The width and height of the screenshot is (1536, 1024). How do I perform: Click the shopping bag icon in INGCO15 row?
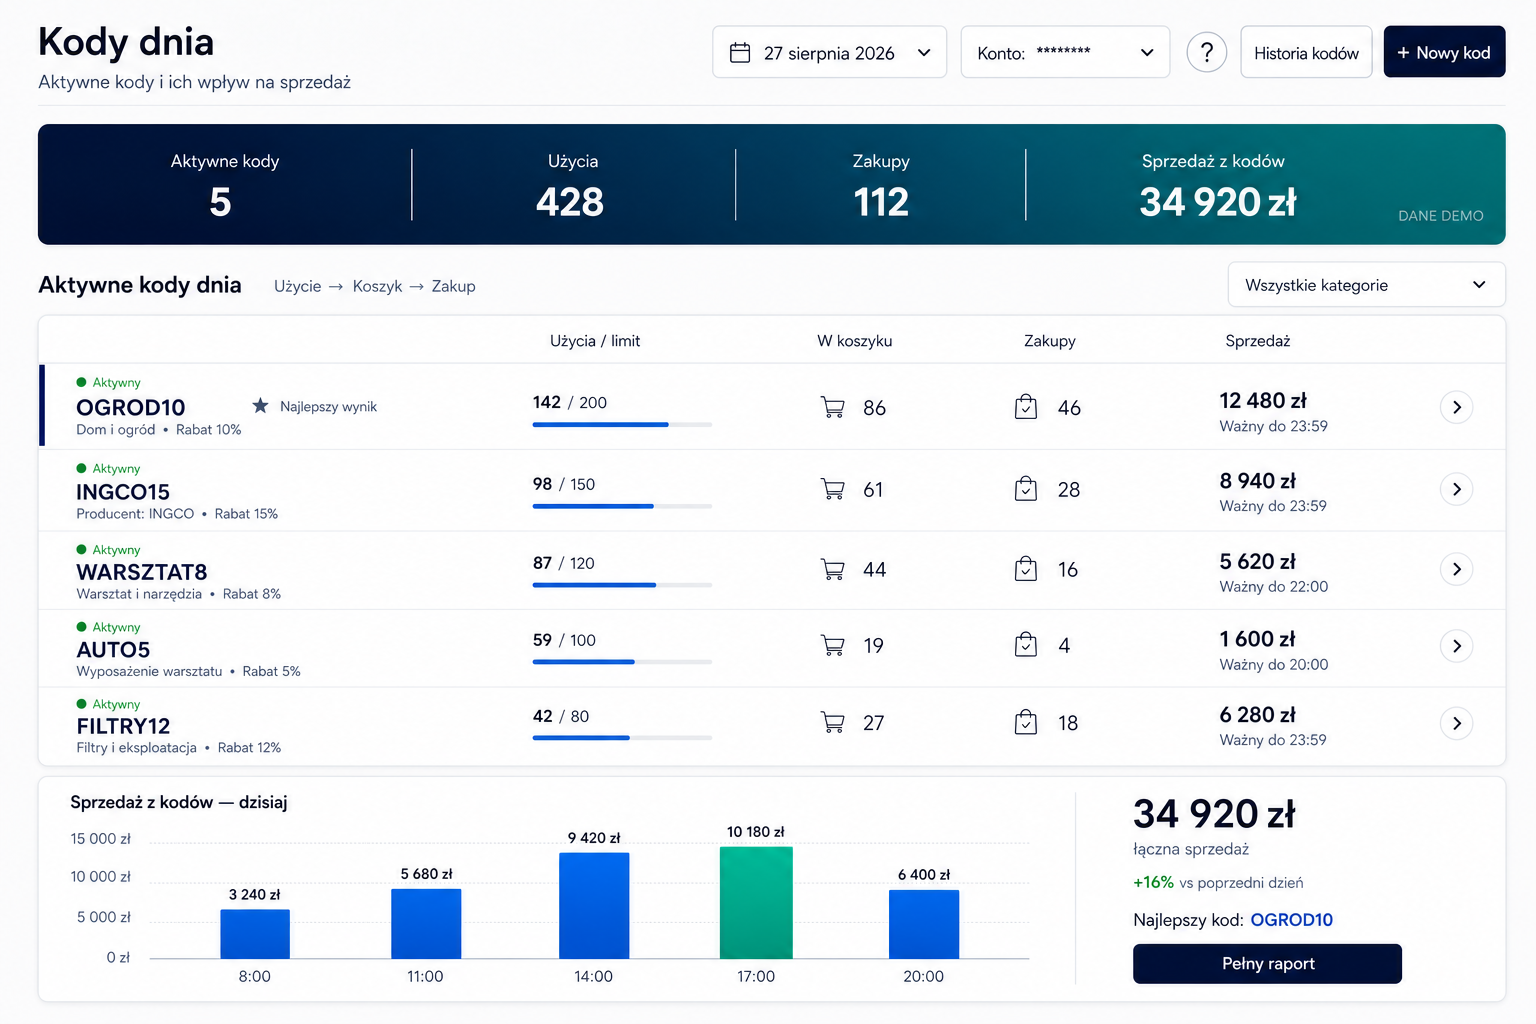(1026, 489)
